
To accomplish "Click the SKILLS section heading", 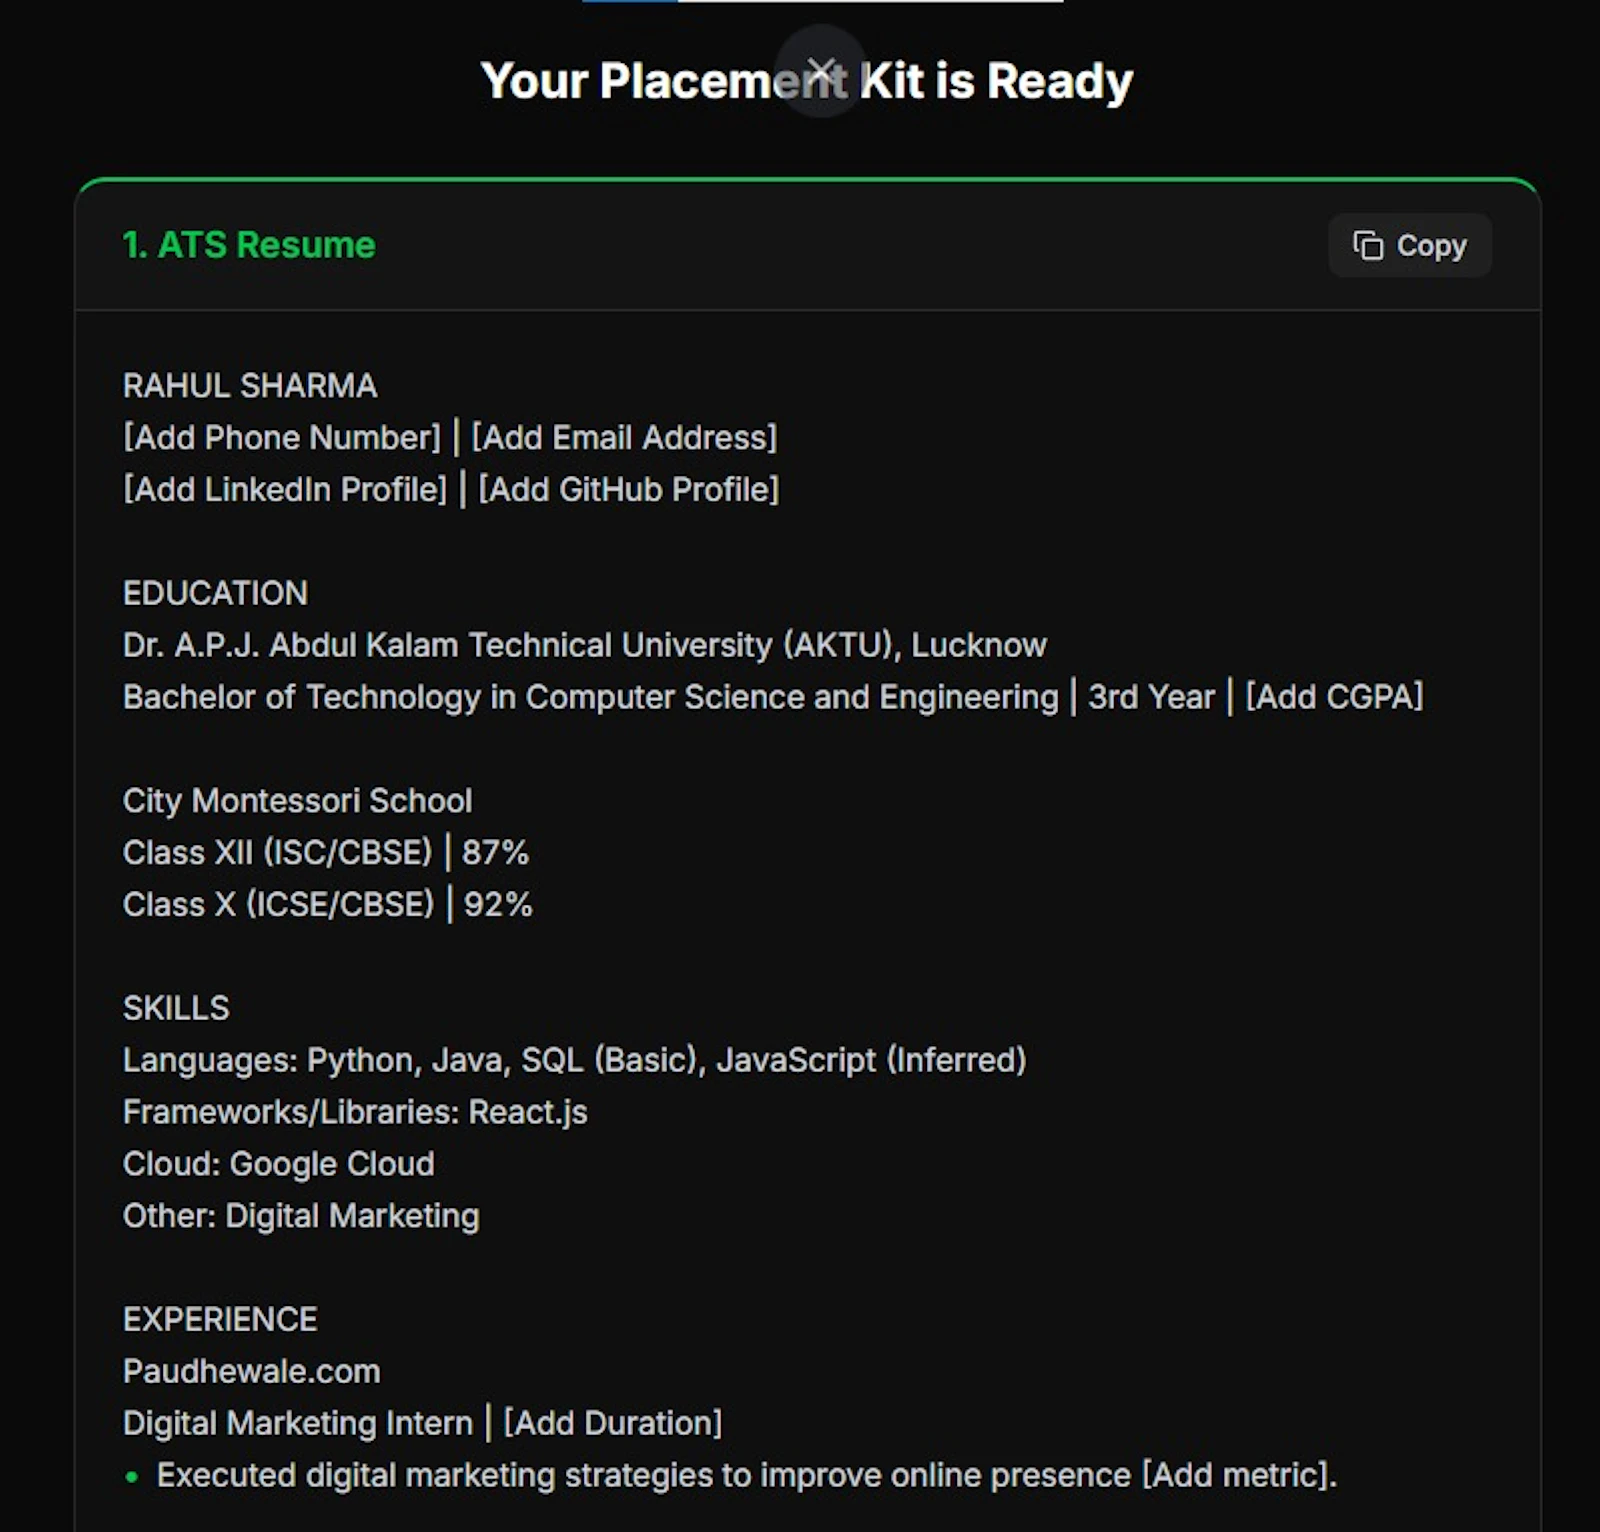I will point(175,1008).
